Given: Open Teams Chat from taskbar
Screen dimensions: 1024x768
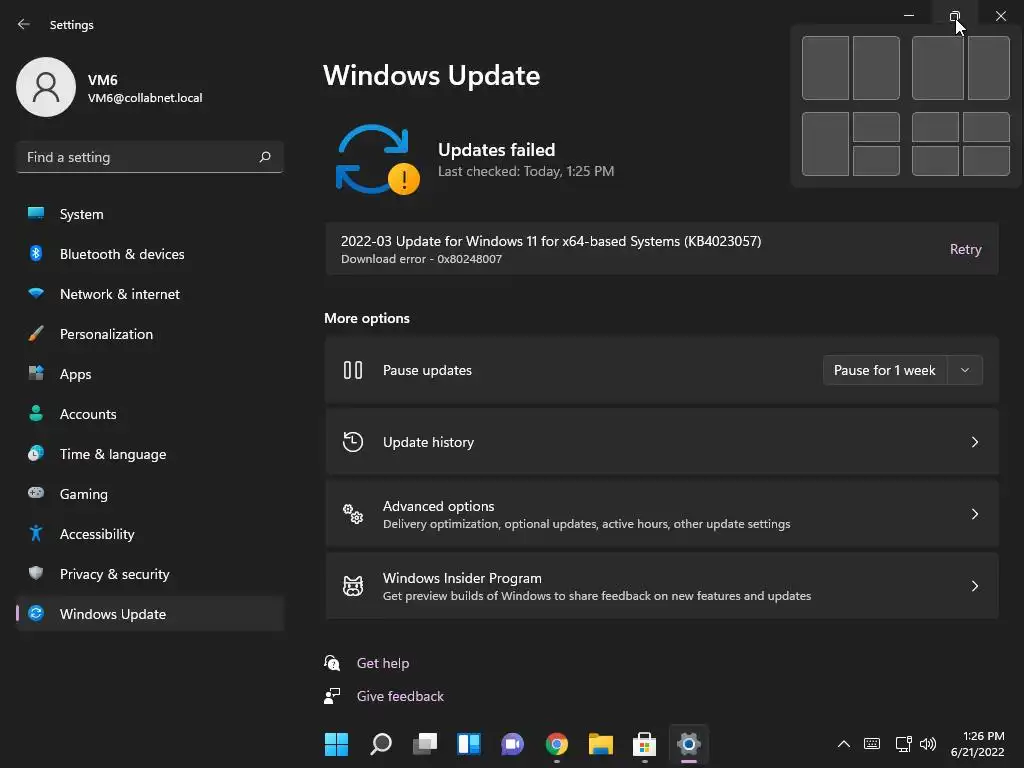Looking at the screenshot, I should point(513,744).
